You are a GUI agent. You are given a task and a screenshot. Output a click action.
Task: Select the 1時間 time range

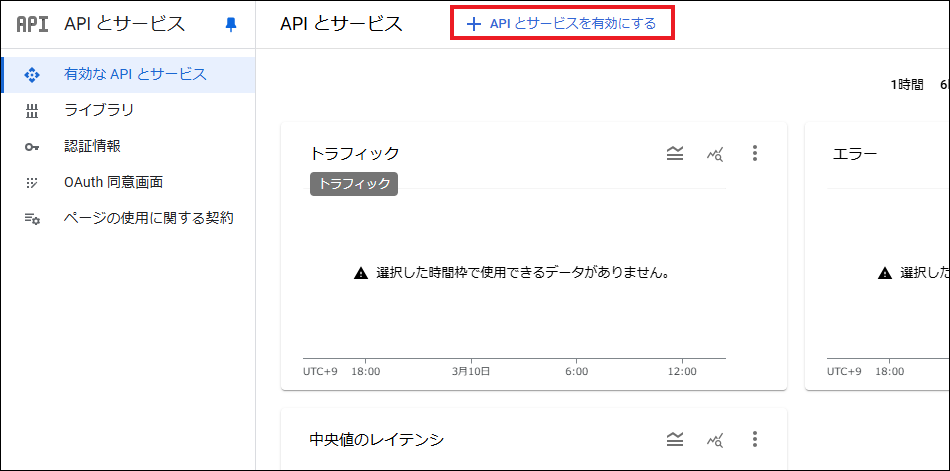click(907, 85)
